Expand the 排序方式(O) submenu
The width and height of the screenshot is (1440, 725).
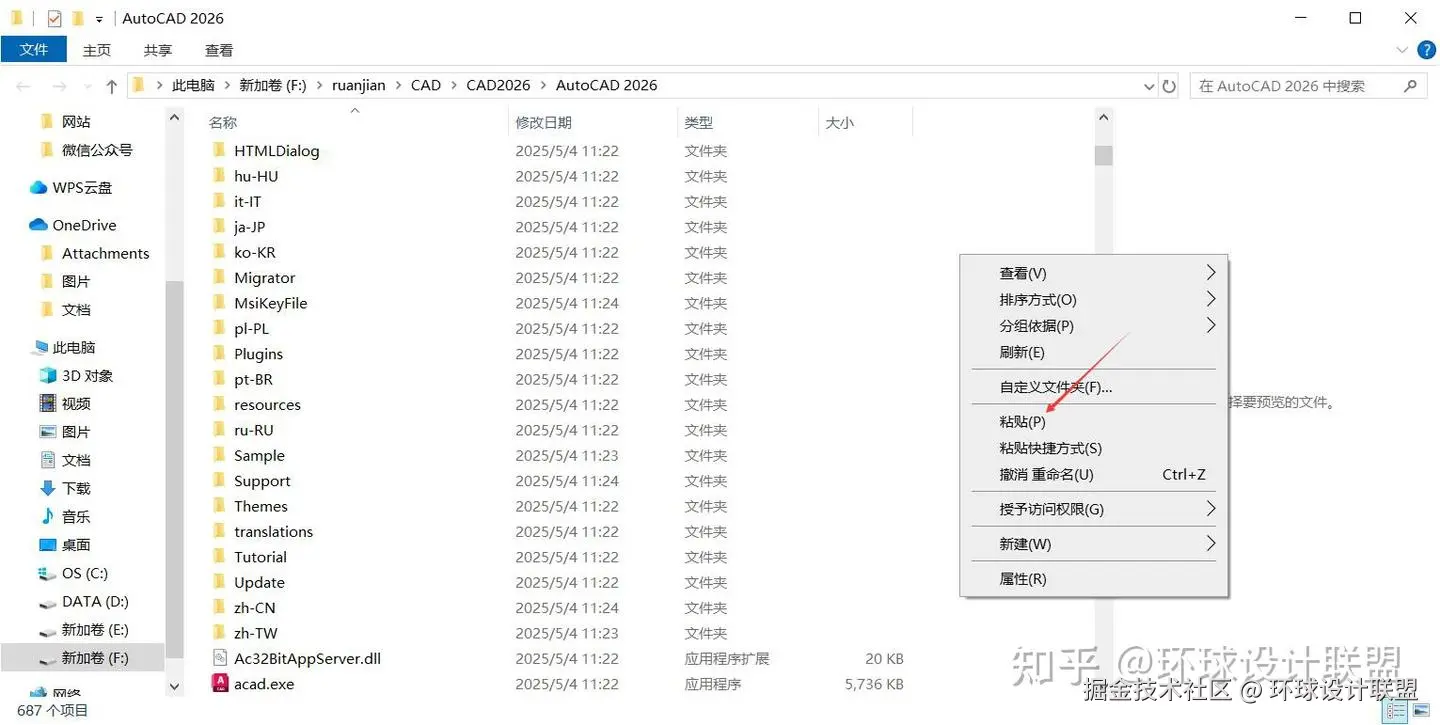coord(1210,299)
